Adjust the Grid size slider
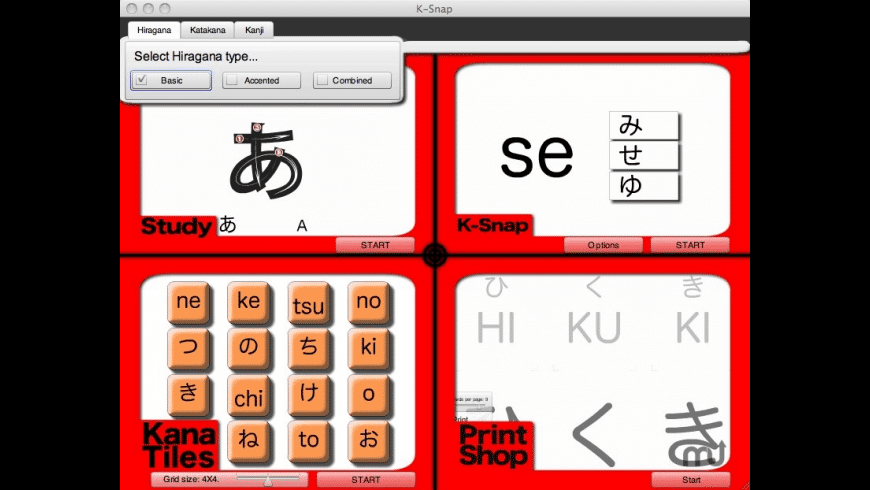 tap(269, 479)
